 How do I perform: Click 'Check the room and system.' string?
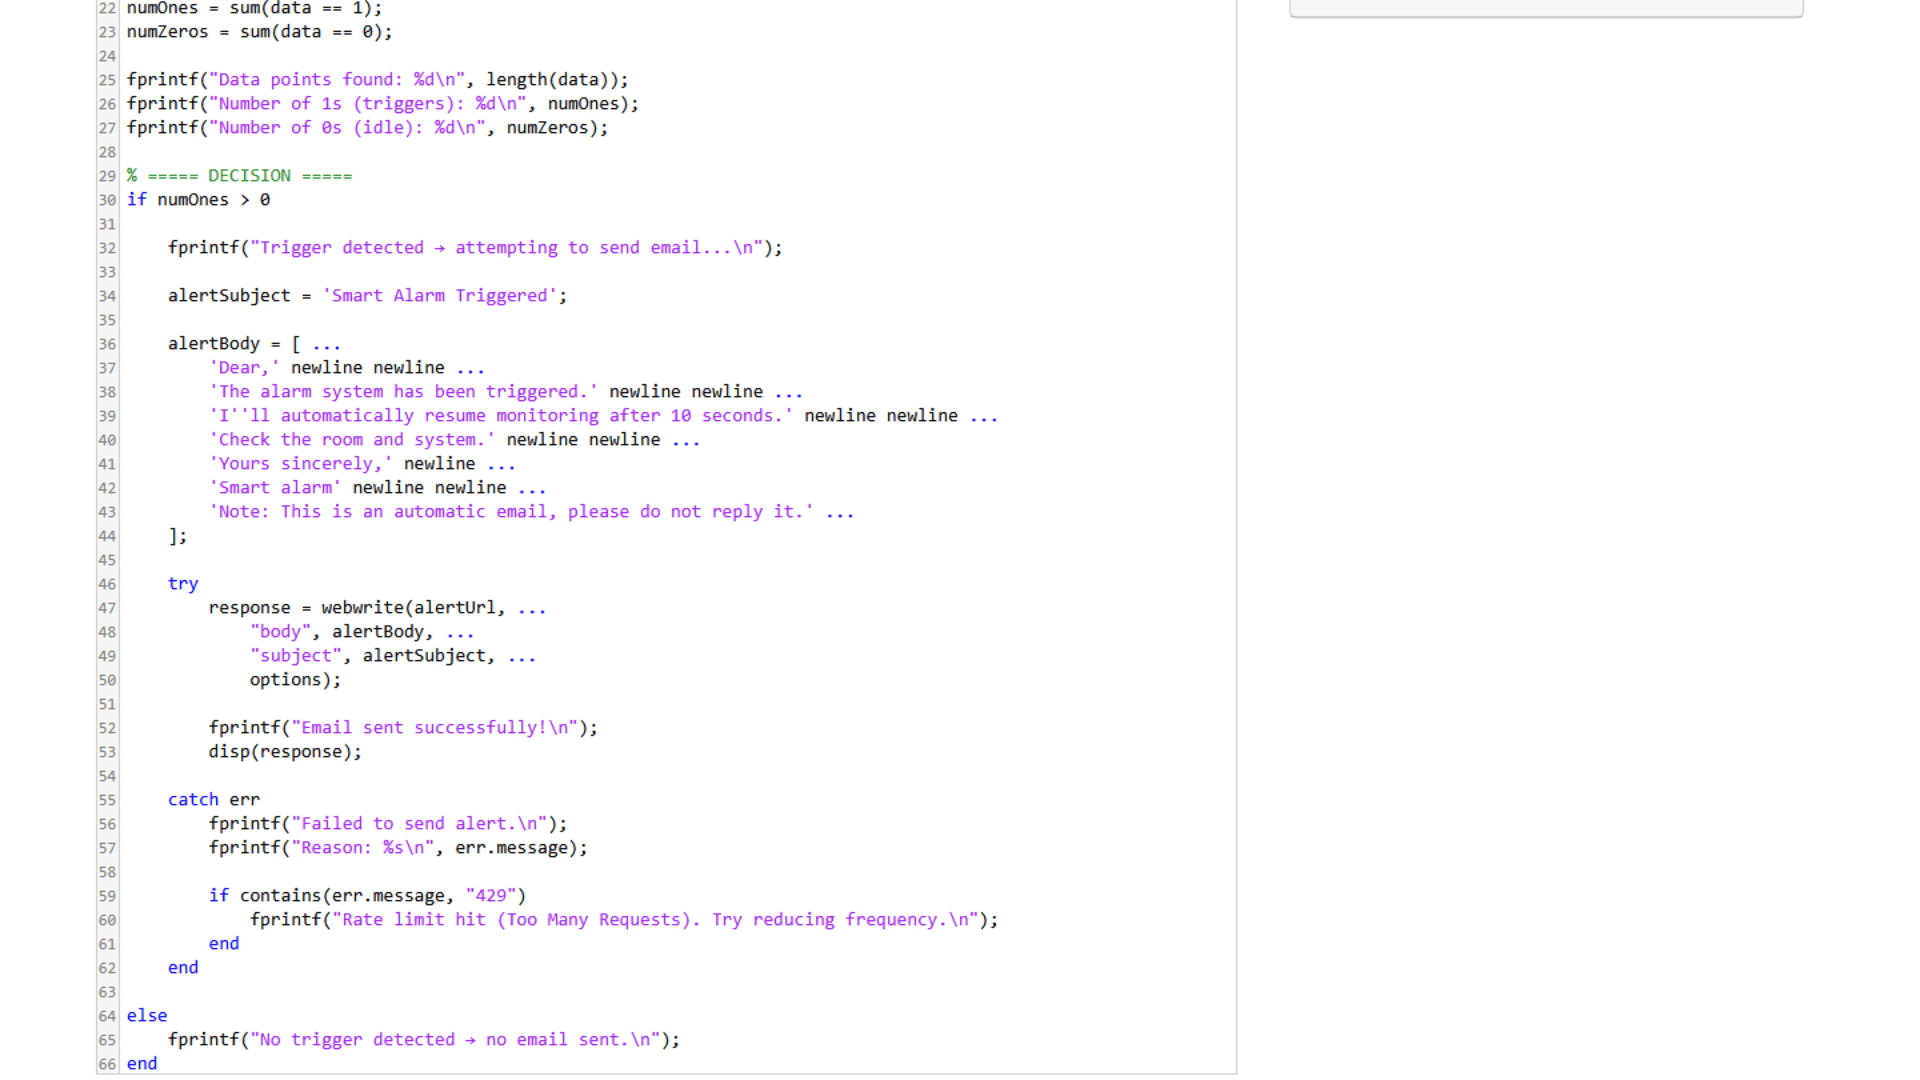[x=352, y=440]
